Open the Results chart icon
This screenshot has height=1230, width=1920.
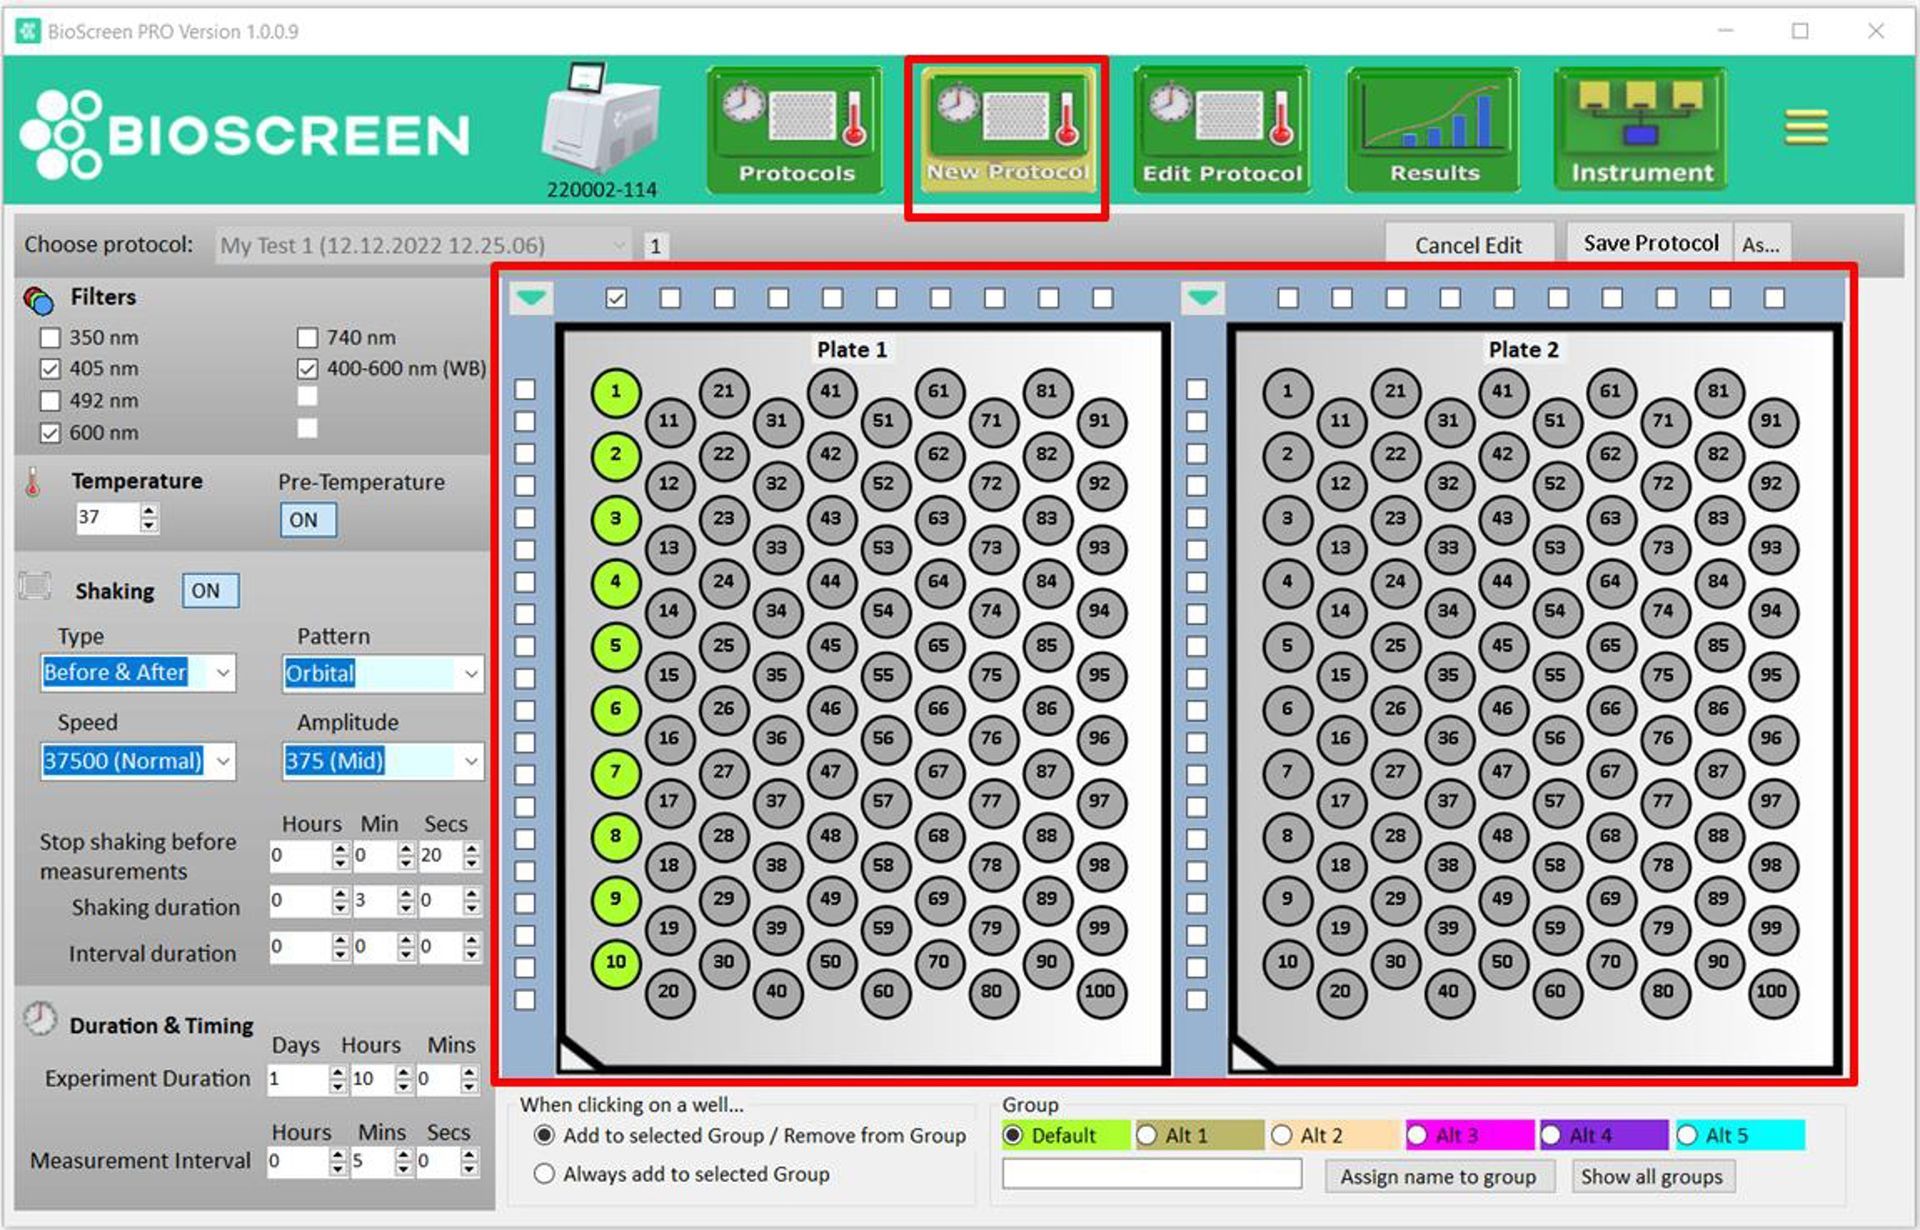point(1433,129)
